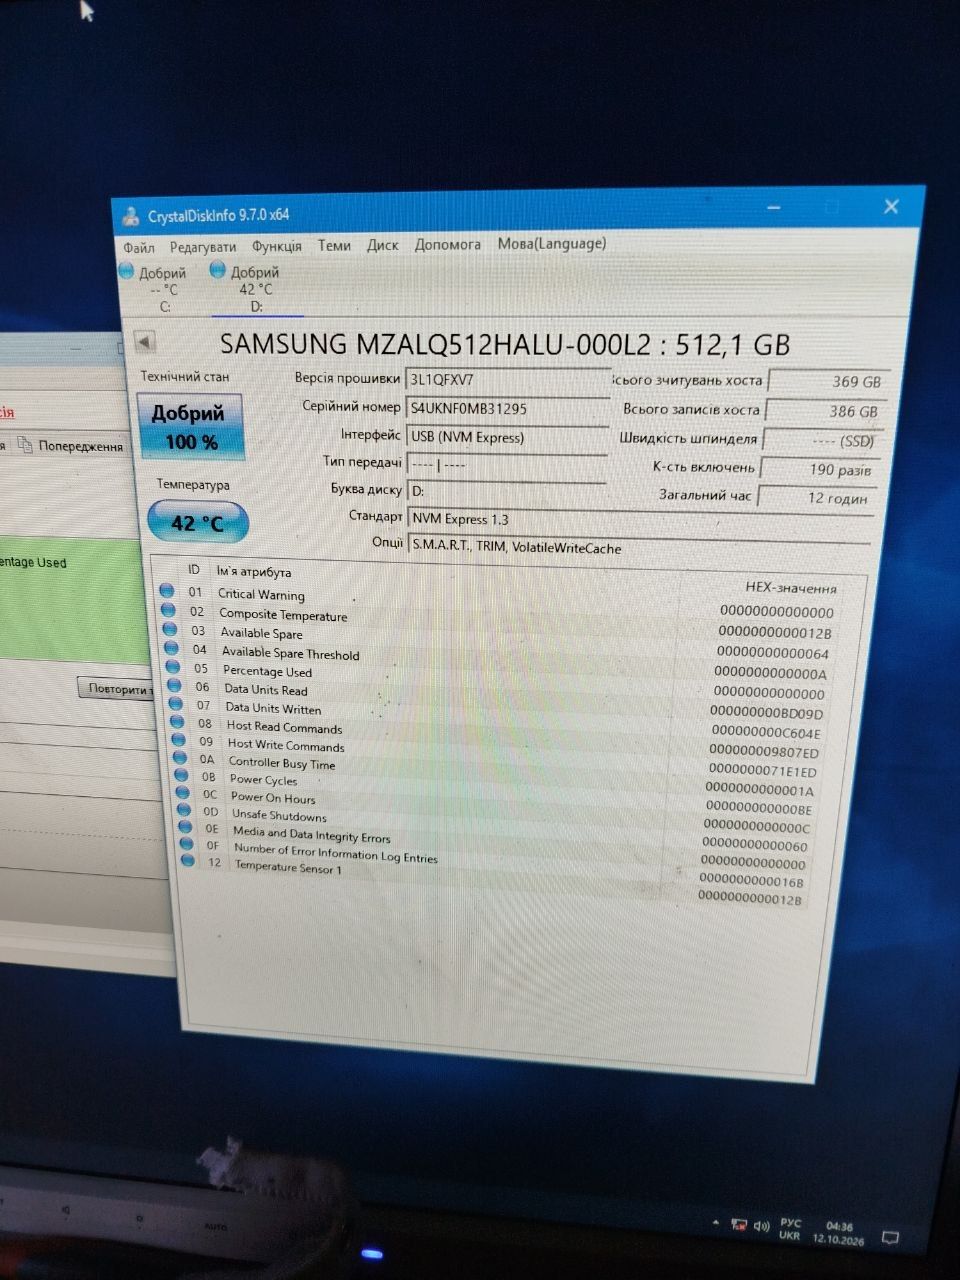Viewport: 960px width, 1280px height.
Task: Click the Ім'я атрибута column header
Action: click(254, 572)
